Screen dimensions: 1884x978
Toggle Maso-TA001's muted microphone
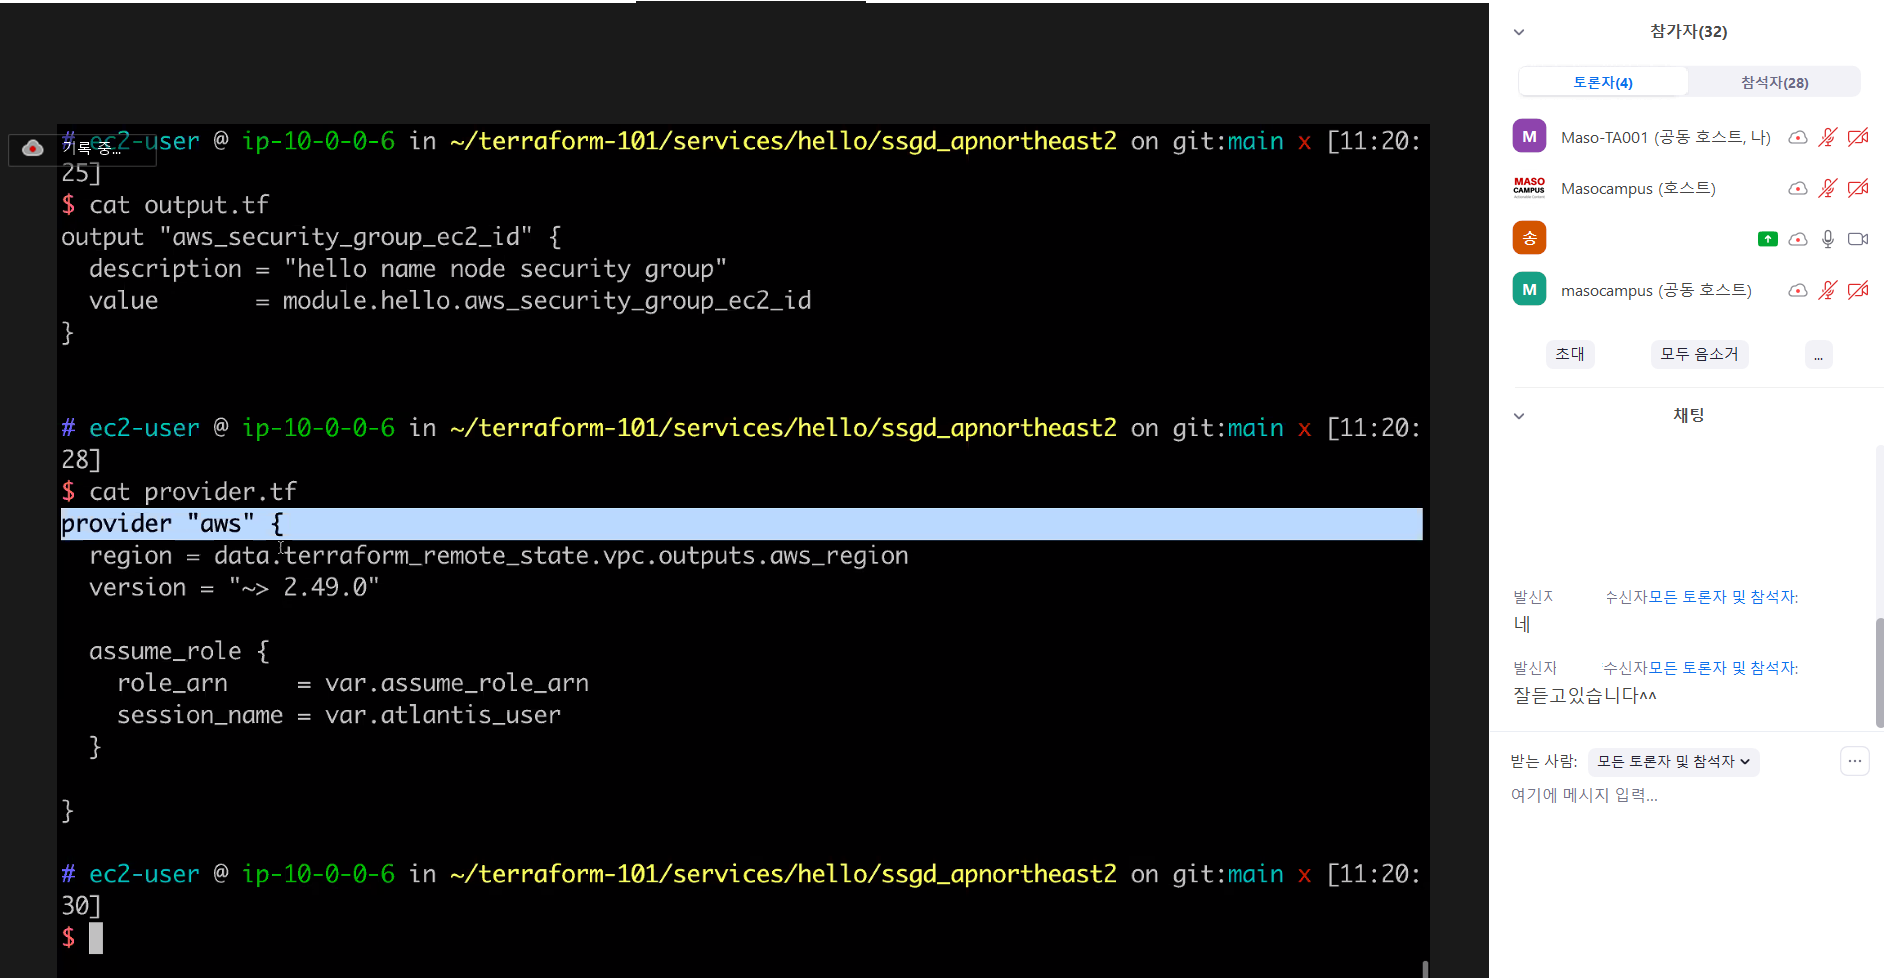(x=1827, y=137)
